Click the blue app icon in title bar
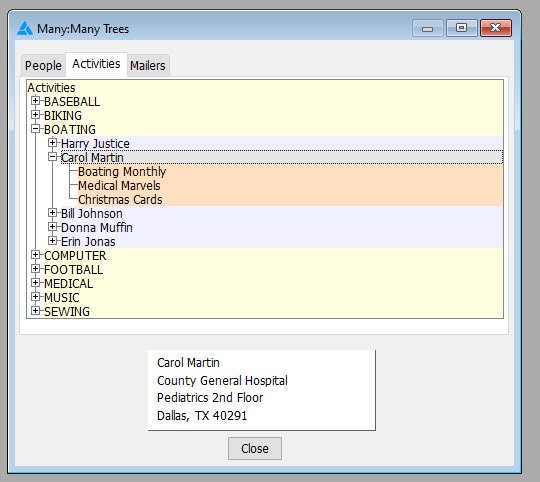Image resolution: width=540 pixels, height=482 pixels. coord(25,28)
